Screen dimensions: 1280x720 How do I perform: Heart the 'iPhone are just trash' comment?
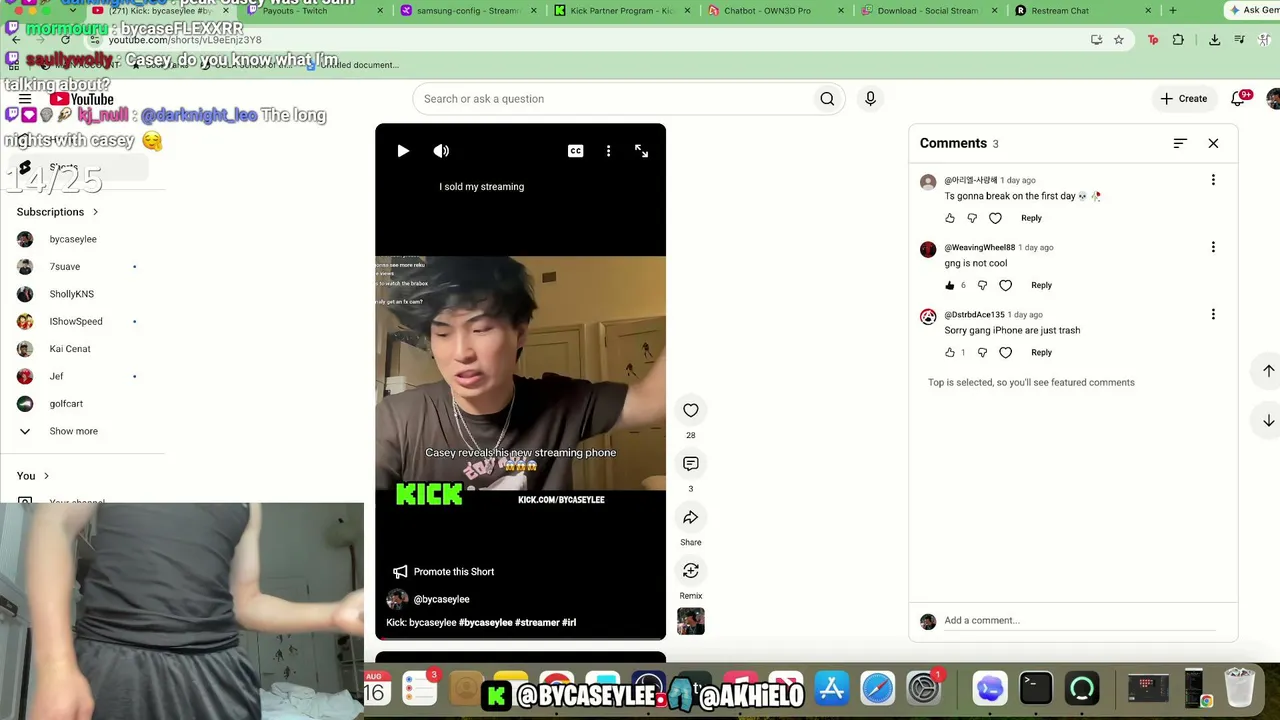1005,352
